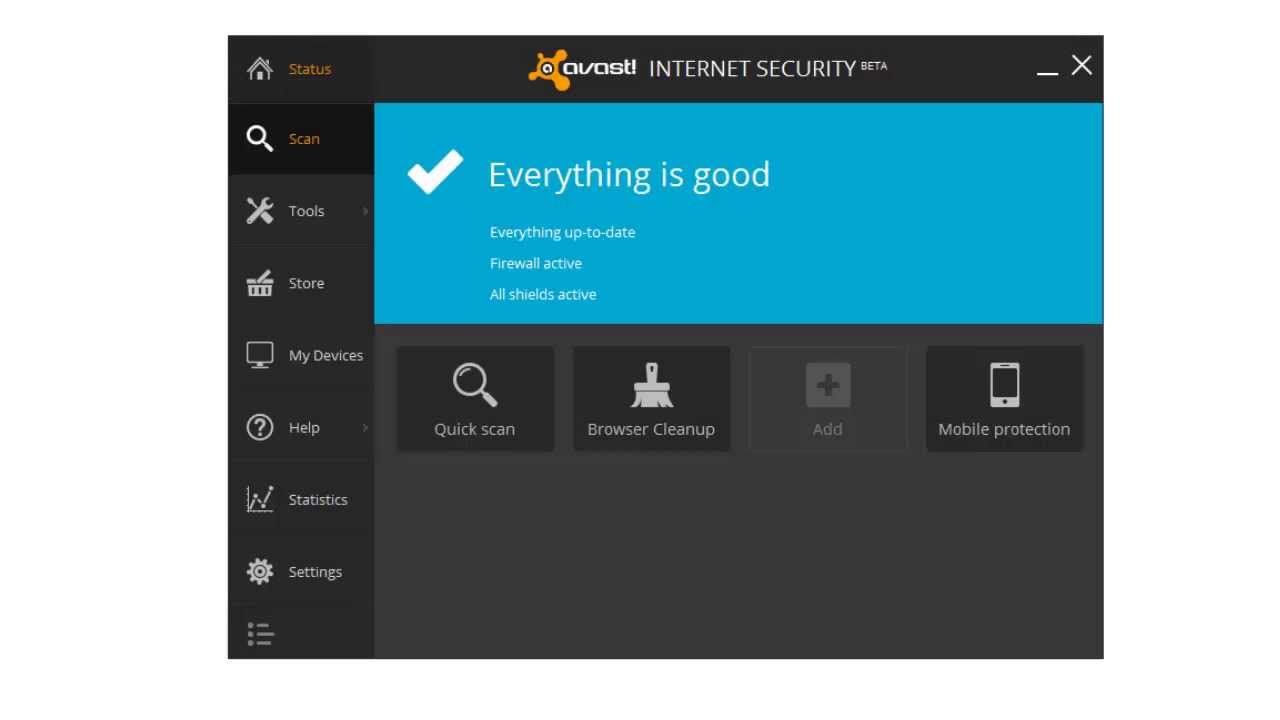This screenshot has width=1280, height=720.
Task: Click the question mark Help icon
Action: click(x=260, y=427)
